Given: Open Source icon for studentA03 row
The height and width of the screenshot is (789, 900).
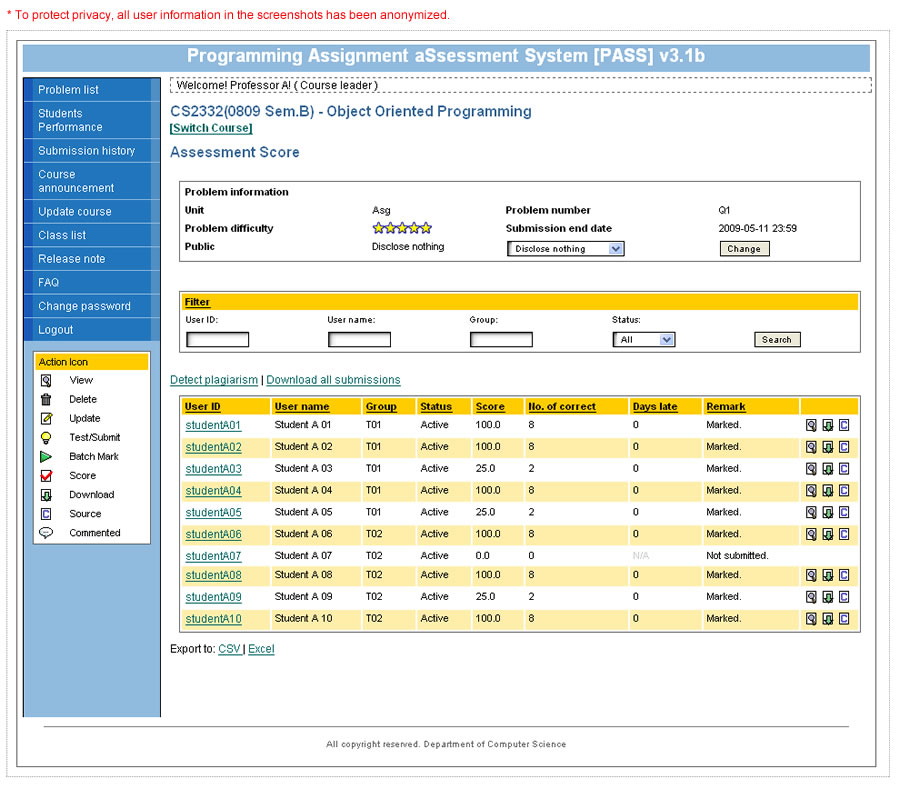Looking at the screenshot, I should coord(844,469).
